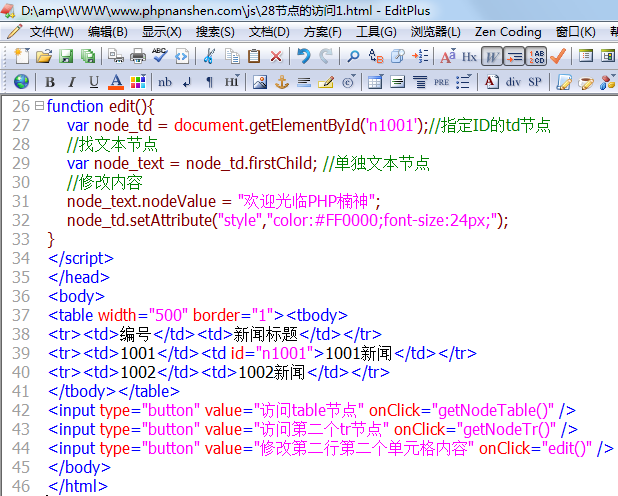Save the current file

tap(66, 56)
